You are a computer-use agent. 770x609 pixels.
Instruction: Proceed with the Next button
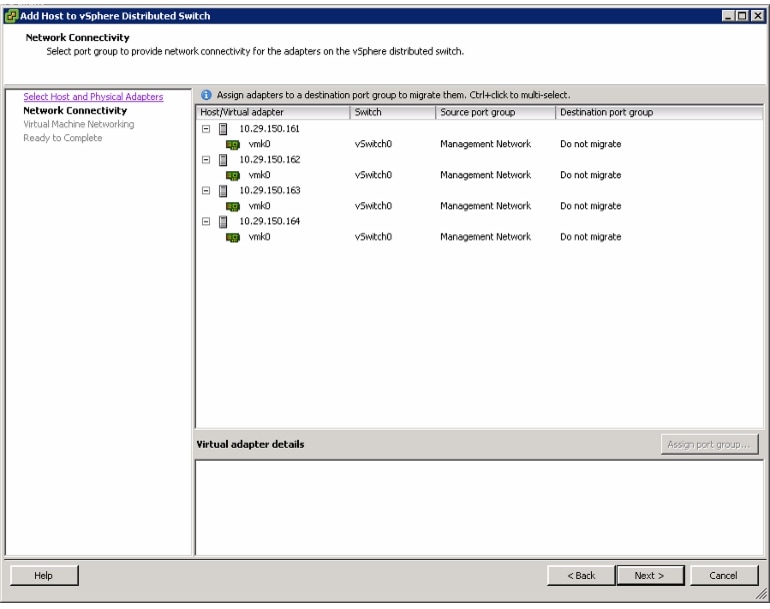click(650, 576)
